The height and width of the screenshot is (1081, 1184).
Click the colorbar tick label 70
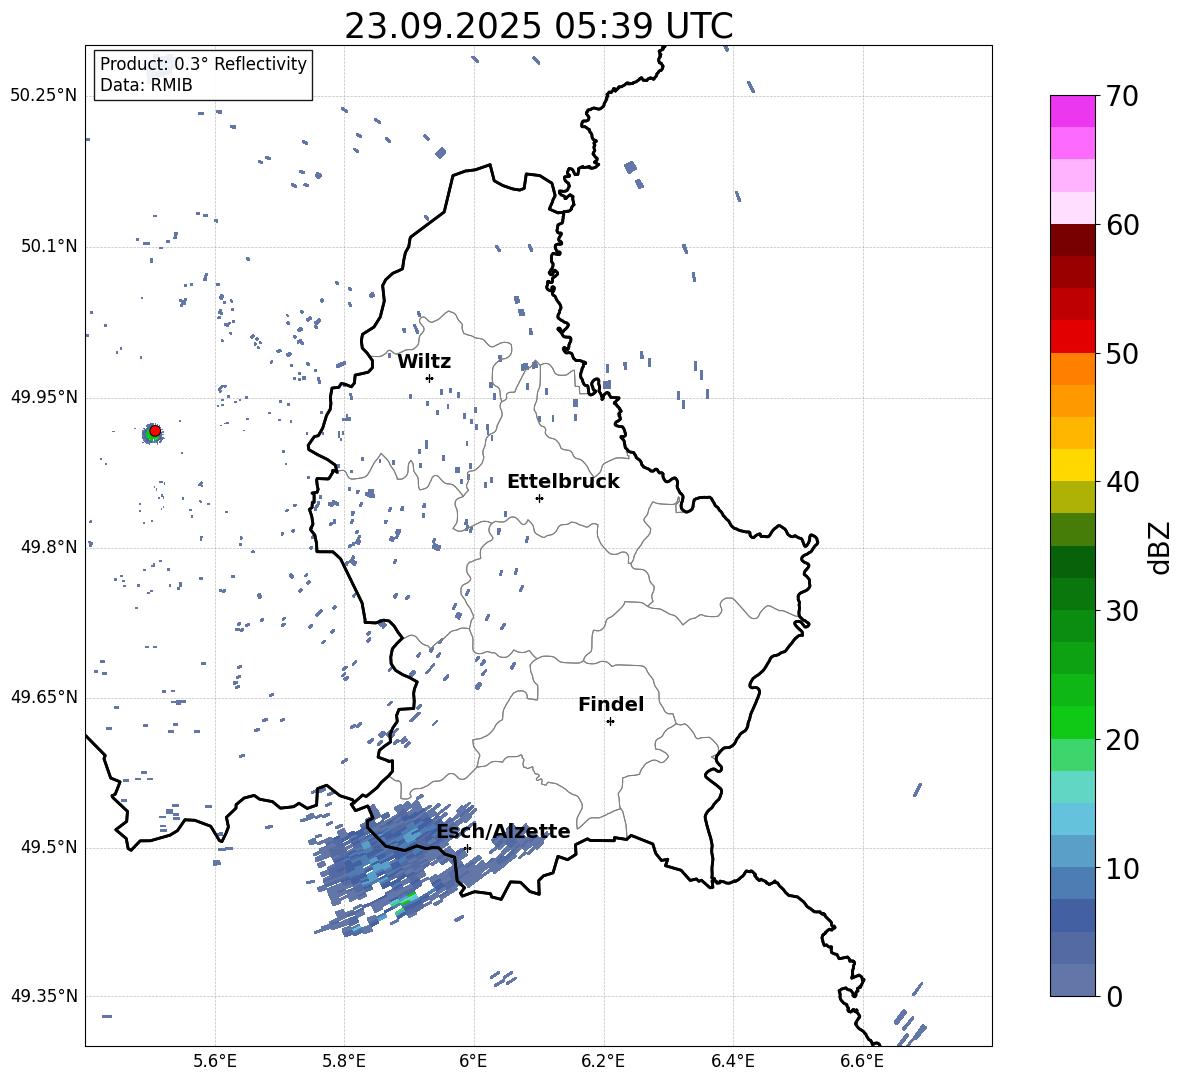click(x=1122, y=97)
